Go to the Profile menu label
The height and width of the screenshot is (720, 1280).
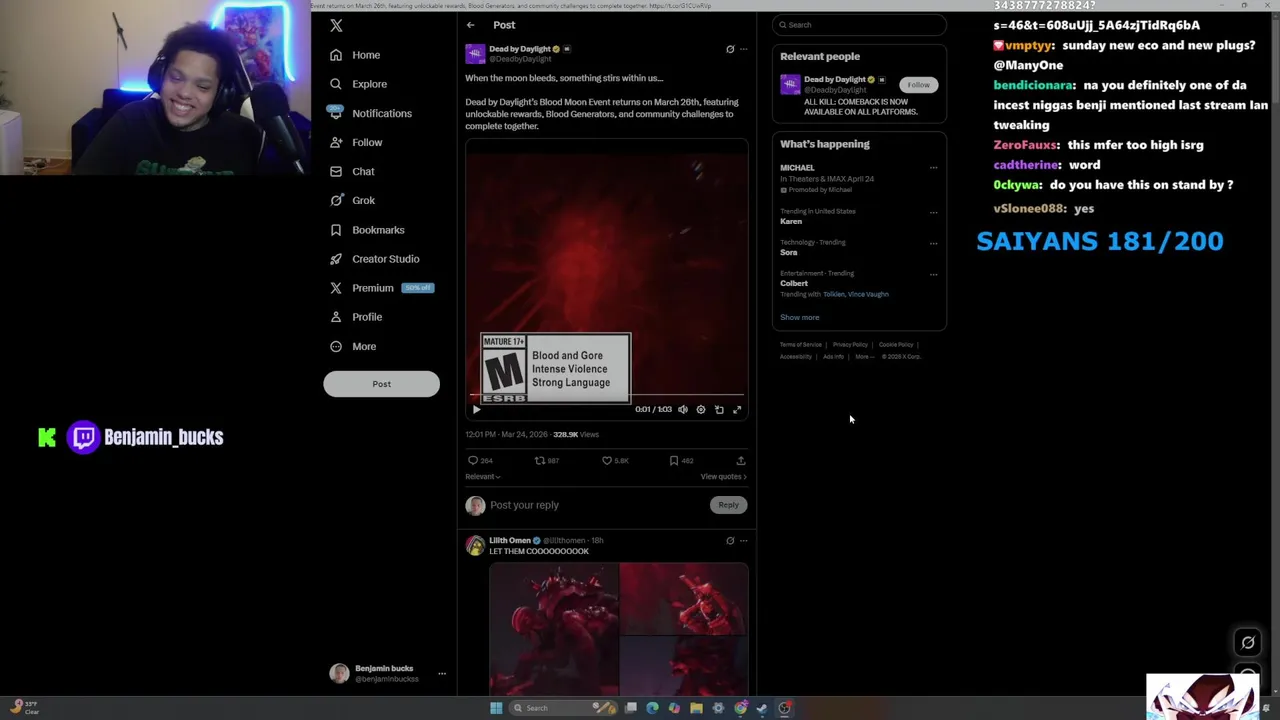(x=367, y=317)
